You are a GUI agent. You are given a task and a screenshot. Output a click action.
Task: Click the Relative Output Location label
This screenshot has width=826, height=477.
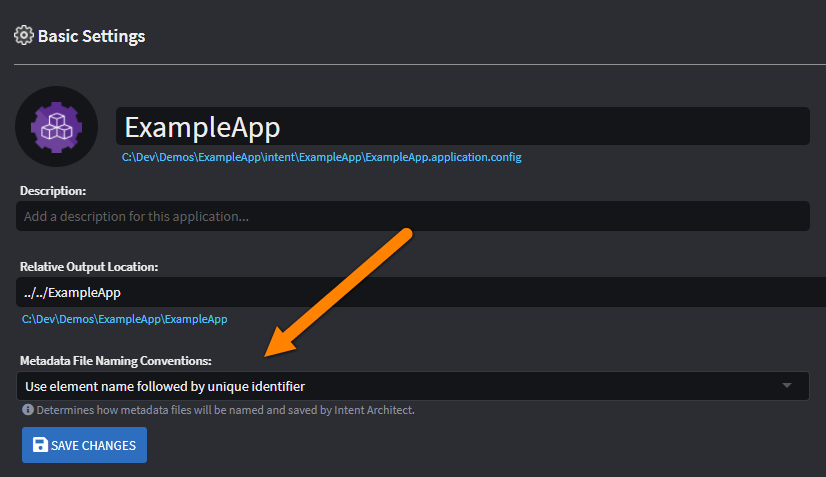pyautogui.click(x=90, y=266)
